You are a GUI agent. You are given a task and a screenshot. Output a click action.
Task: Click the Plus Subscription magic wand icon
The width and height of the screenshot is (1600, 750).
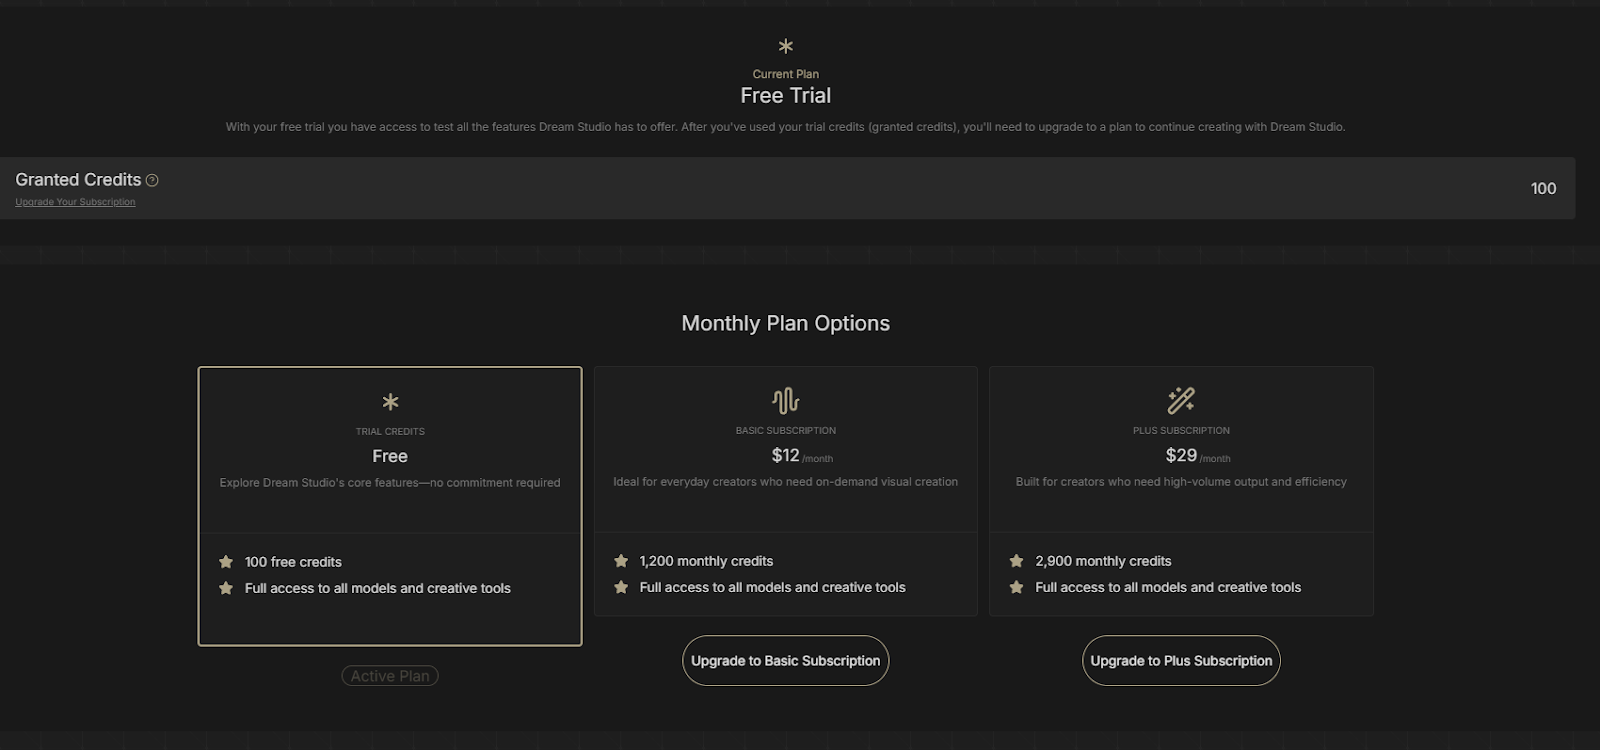pyautogui.click(x=1181, y=401)
